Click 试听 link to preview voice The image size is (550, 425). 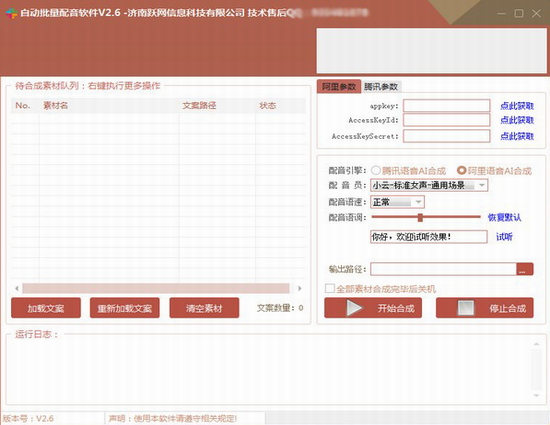point(504,237)
